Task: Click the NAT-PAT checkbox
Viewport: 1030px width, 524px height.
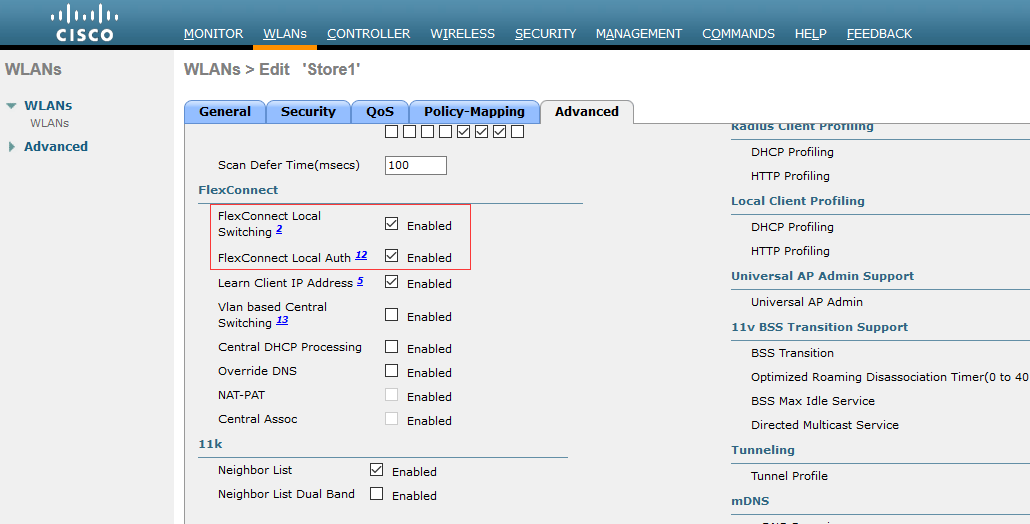Action: (392, 395)
